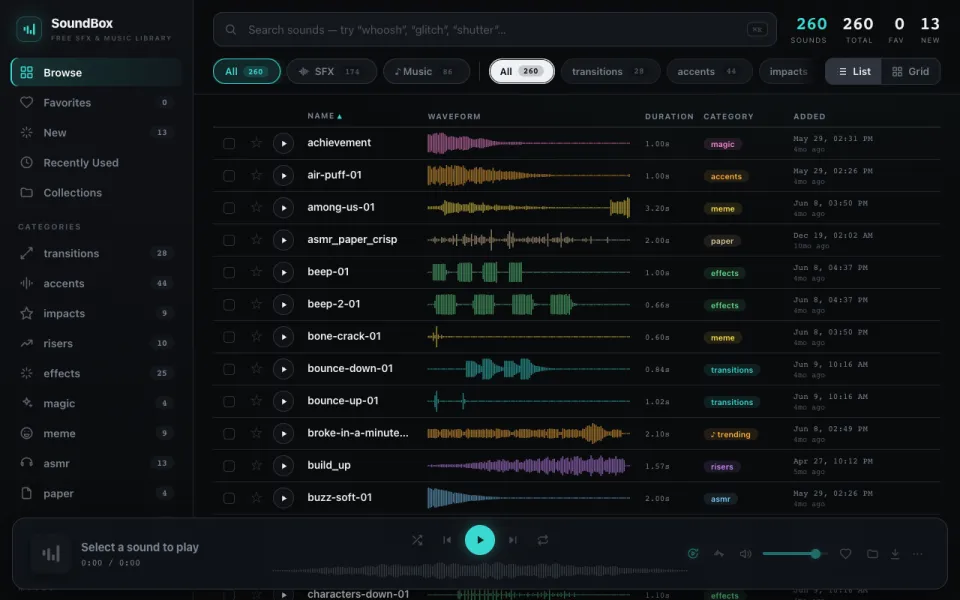Click the autoplay icon in player bar
Image resolution: width=960 pixels, height=600 pixels.
coord(693,554)
